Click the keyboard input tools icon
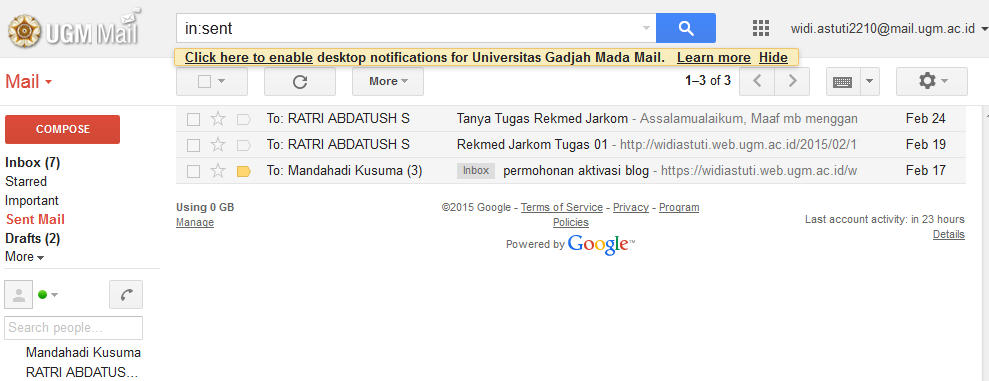The width and height of the screenshot is (989, 381). pyautogui.click(x=843, y=81)
